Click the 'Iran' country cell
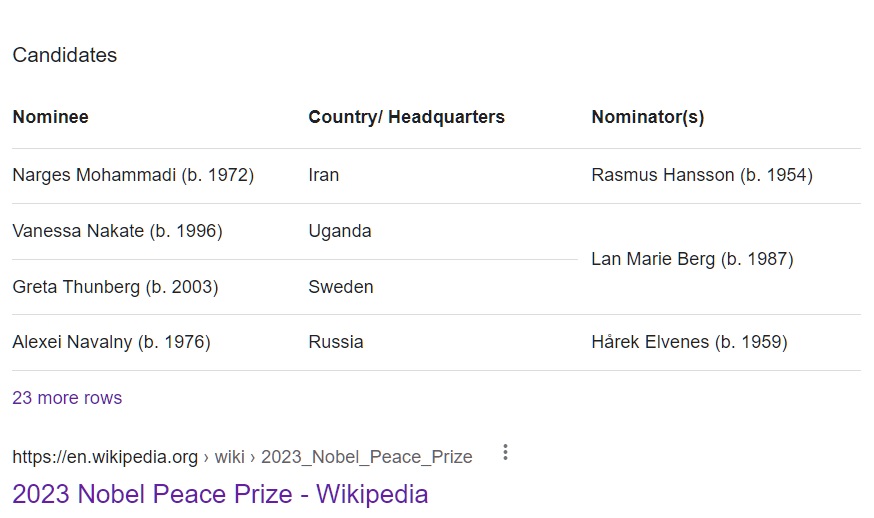This screenshot has height=518, width=874. [324, 176]
